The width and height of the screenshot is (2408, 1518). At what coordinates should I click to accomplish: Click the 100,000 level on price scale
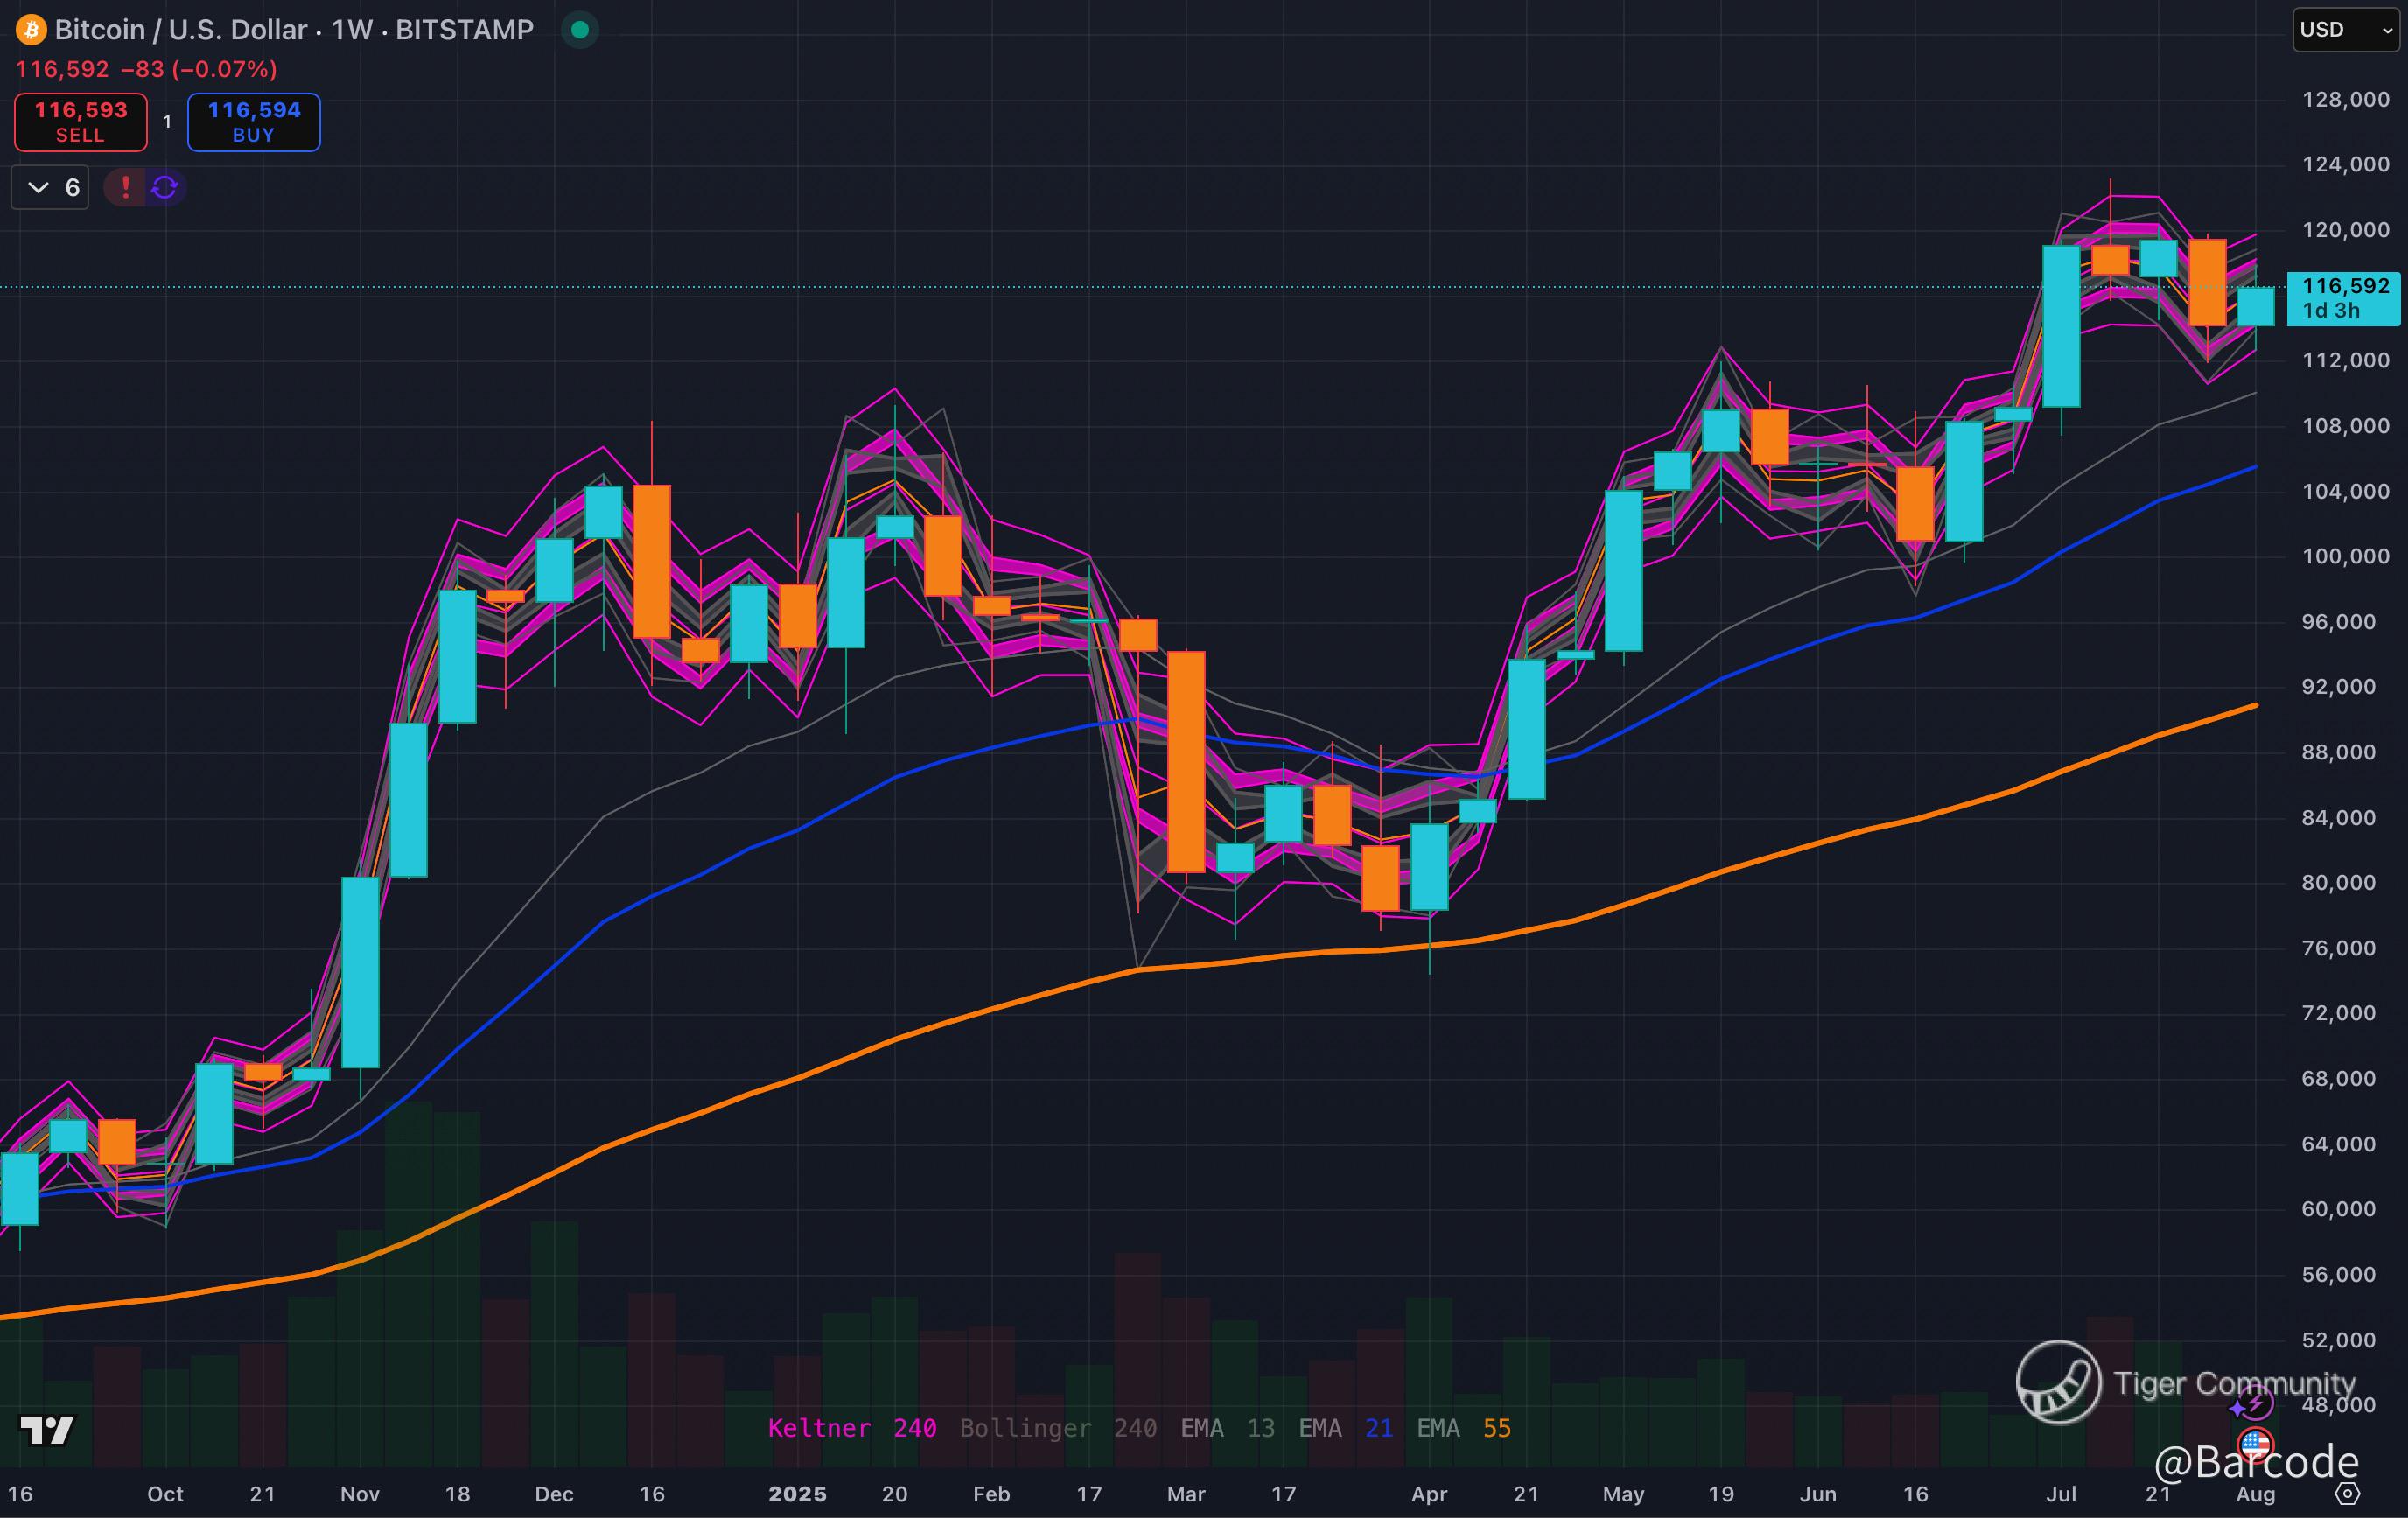click(x=2345, y=556)
